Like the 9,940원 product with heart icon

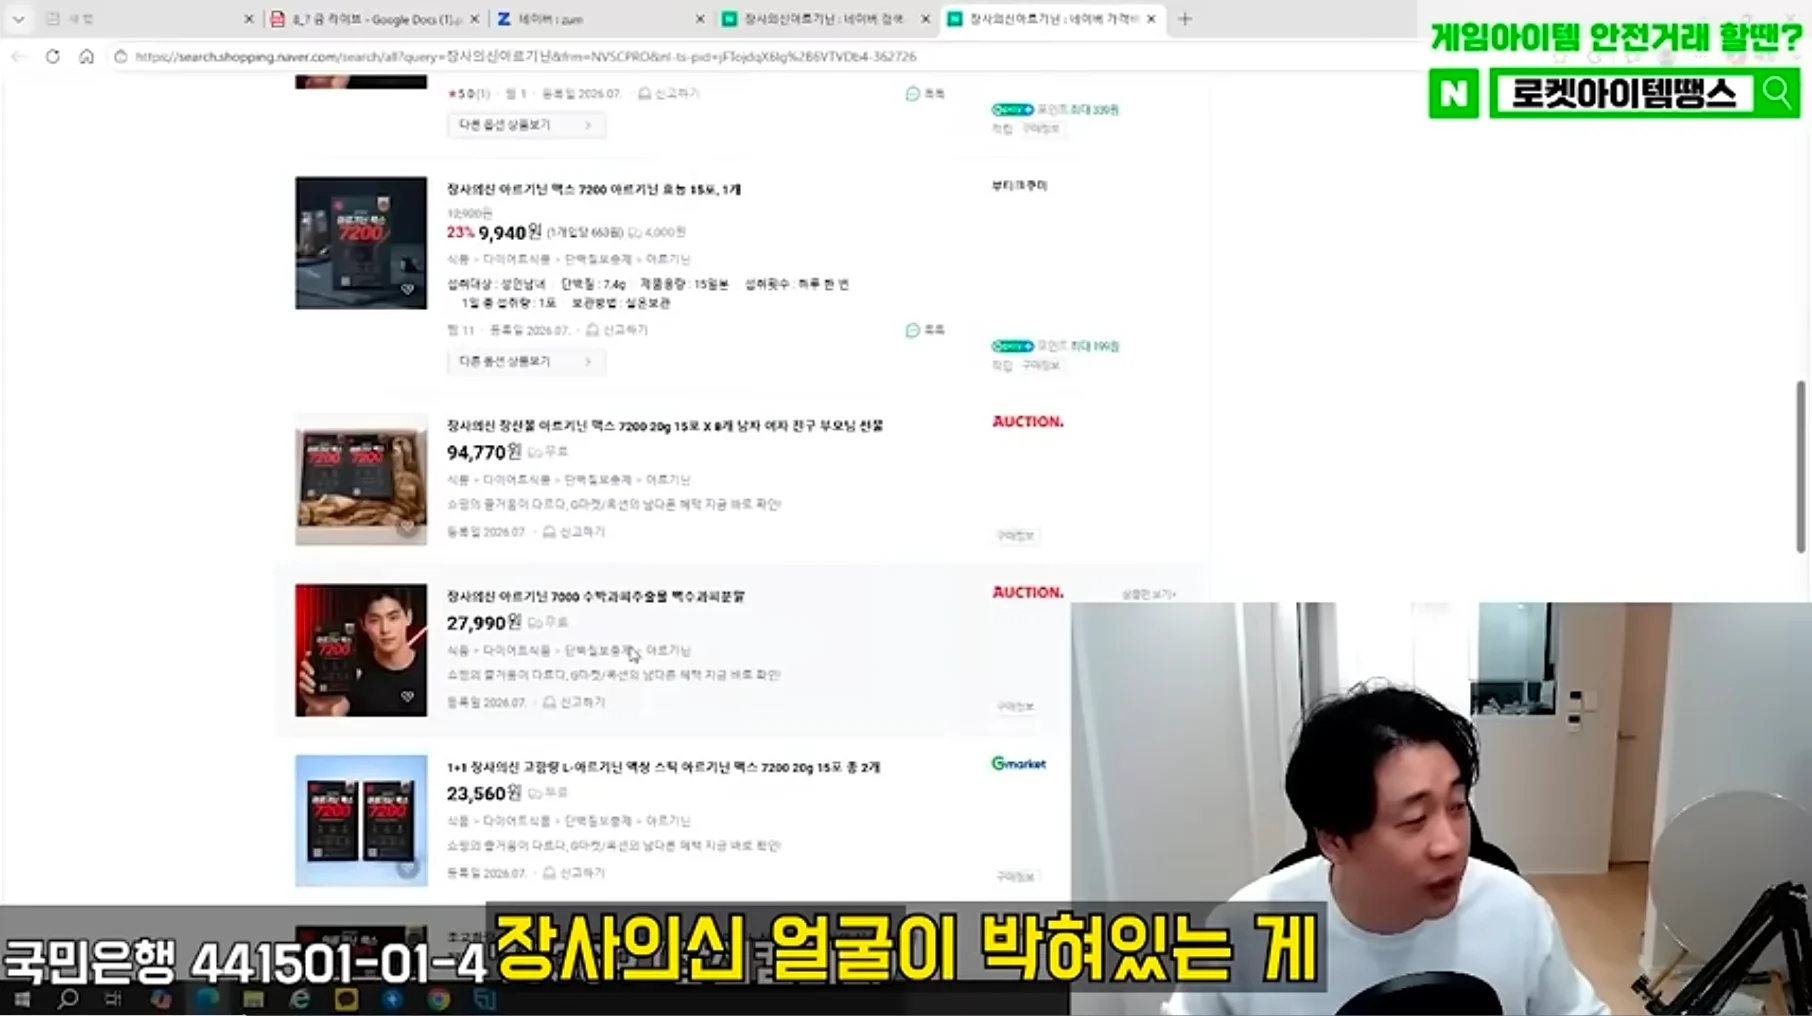pos(408,289)
